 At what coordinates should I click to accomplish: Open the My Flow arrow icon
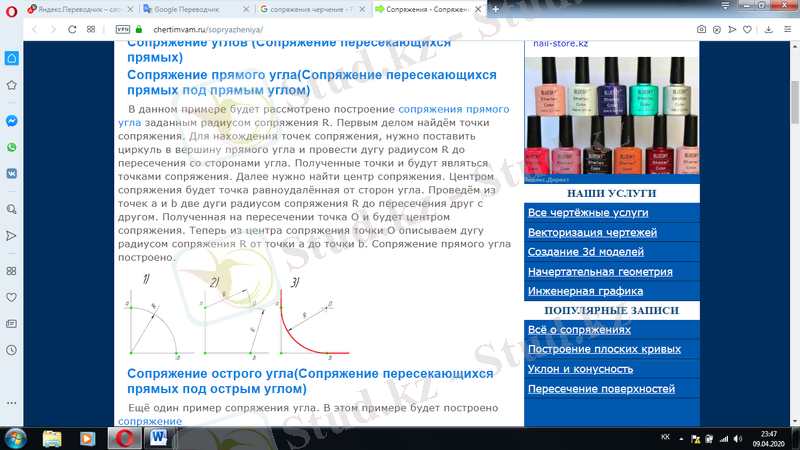pyautogui.click(x=11, y=236)
